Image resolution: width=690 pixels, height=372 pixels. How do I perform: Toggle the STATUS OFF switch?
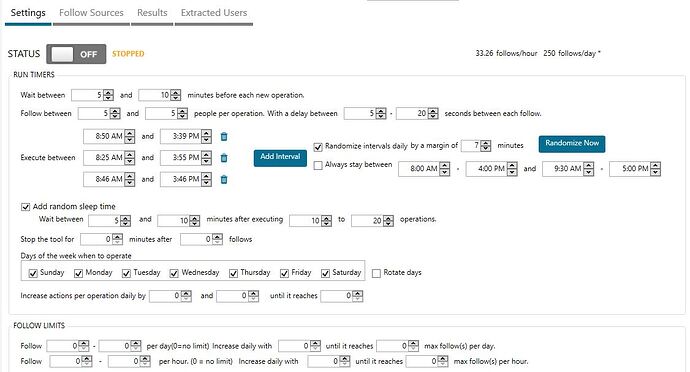coord(76,54)
